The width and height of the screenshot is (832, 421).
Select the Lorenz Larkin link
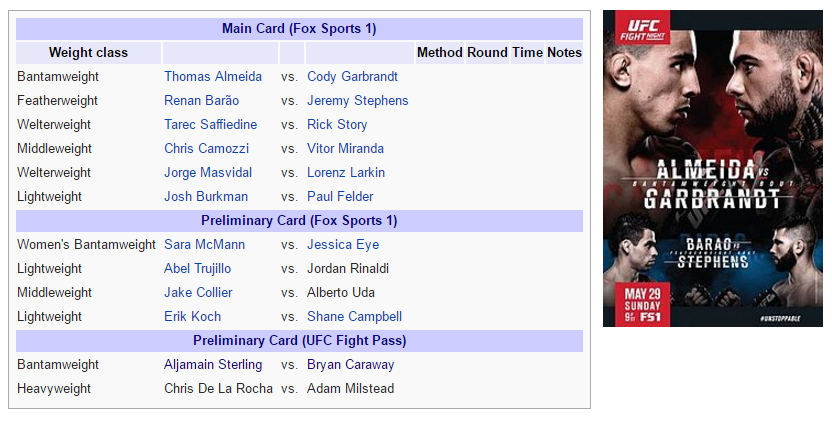[x=346, y=173]
